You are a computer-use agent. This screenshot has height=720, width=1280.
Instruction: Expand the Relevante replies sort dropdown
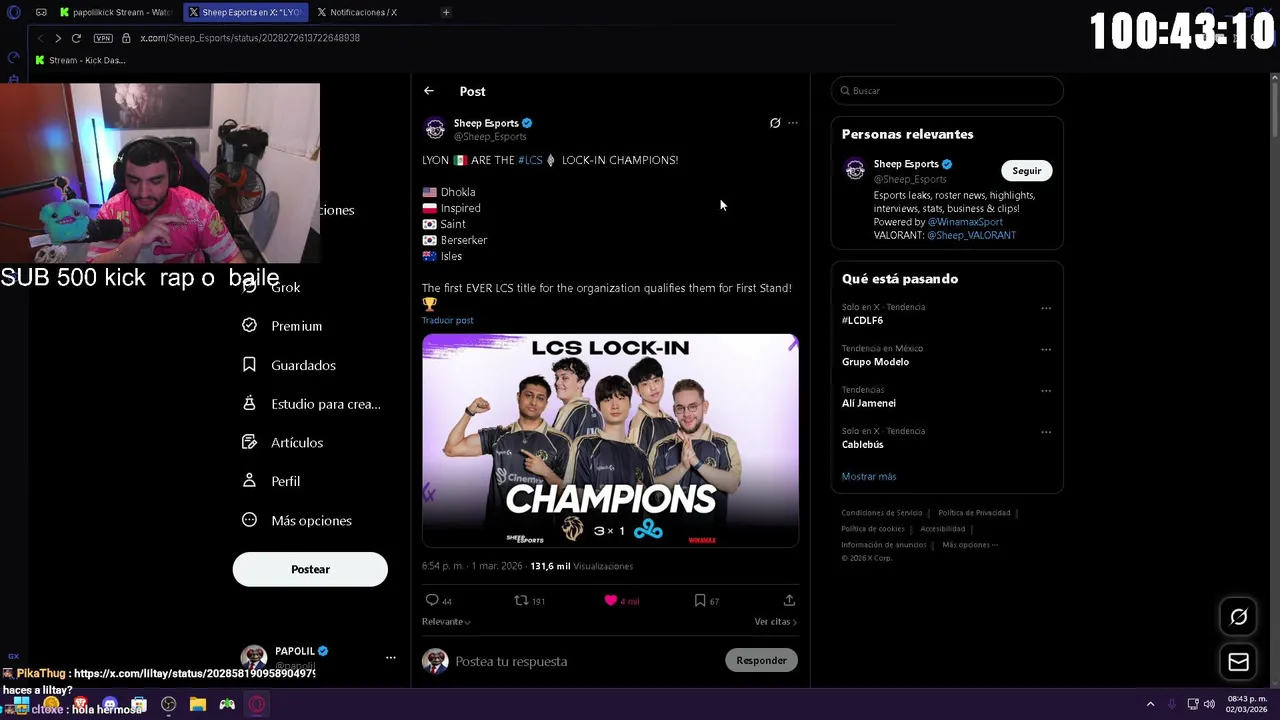pyautogui.click(x=446, y=622)
